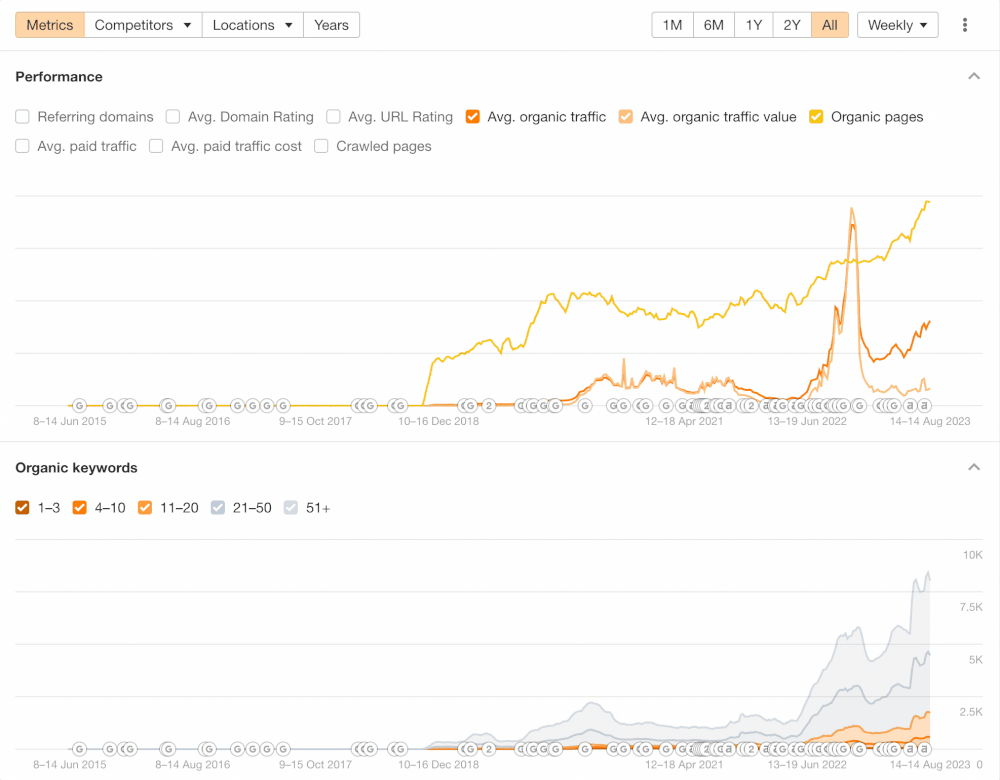
Task: Collapse the Organic keywords section chevron
Action: [974, 468]
